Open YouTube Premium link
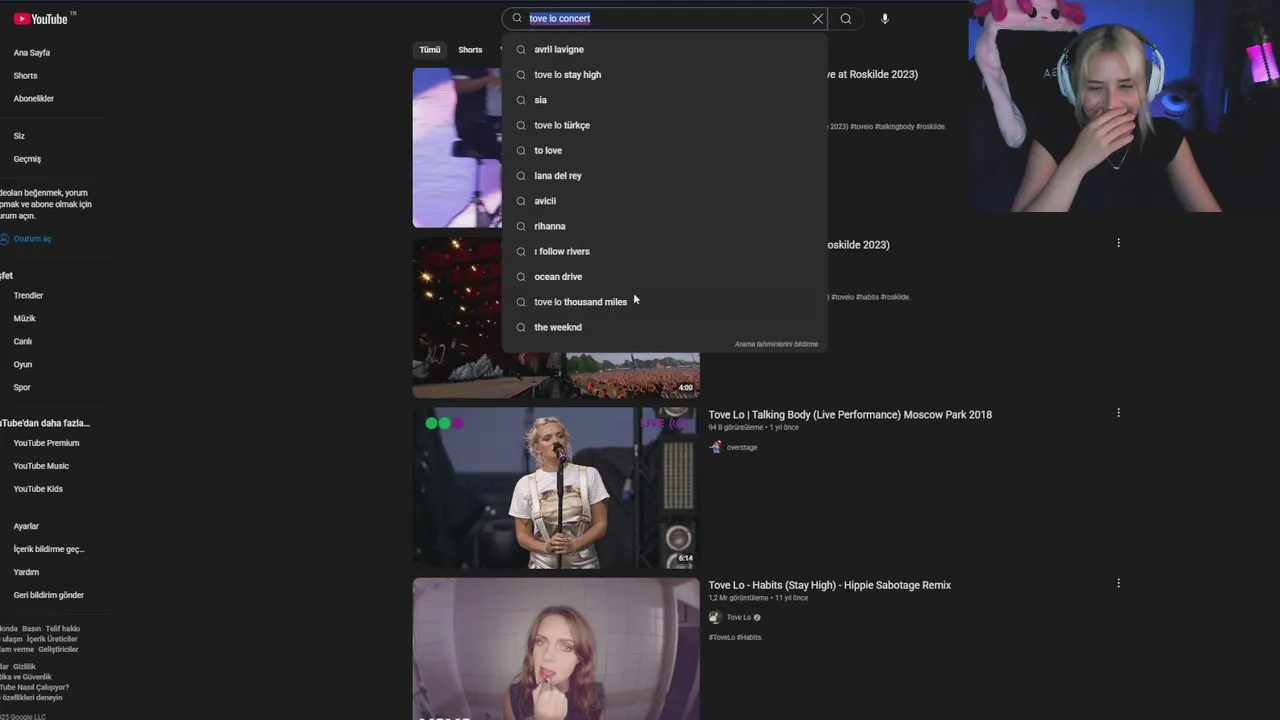 pyautogui.click(x=46, y=443)
